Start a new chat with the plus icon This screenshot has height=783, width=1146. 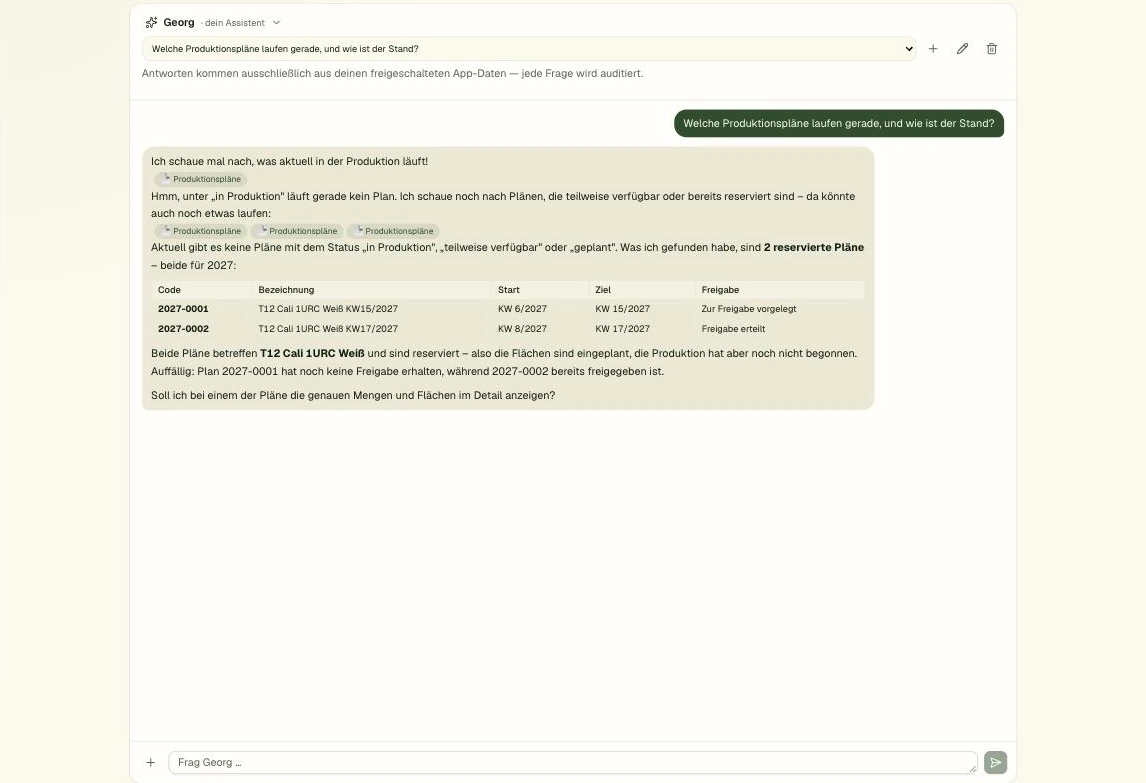click(x=933, y=49)
